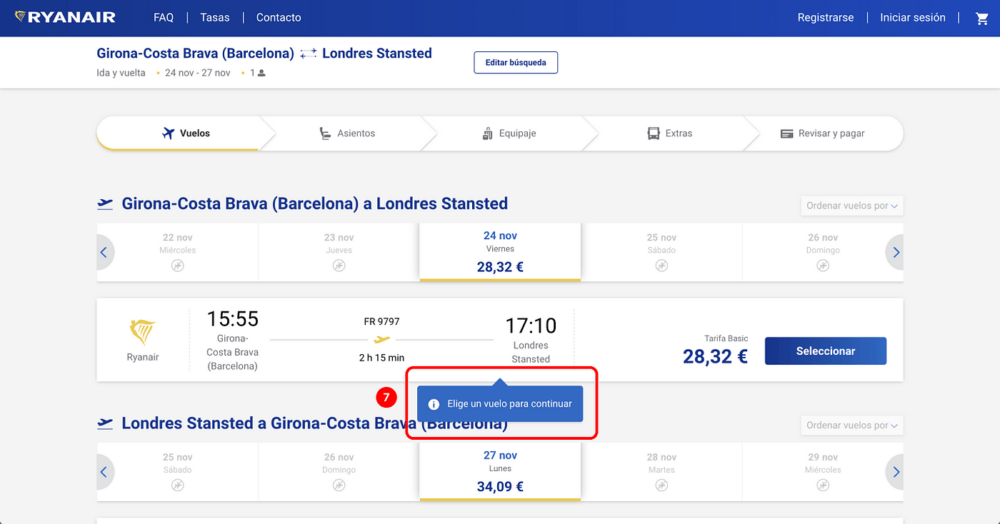Viewport: 1000px width, 524px height.
Task: Click the departing plane icon by outbound heading
Action: point(105,204)
